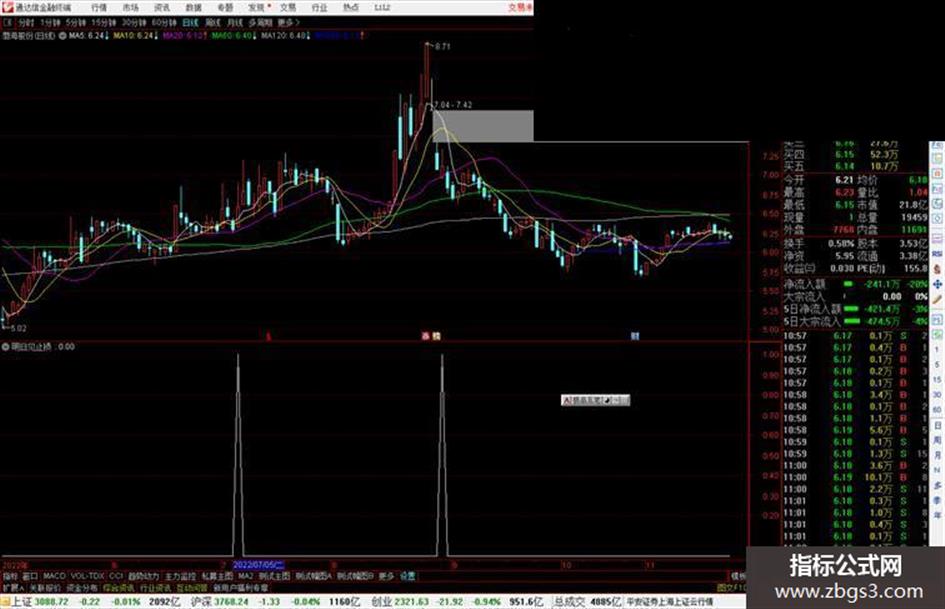Screen dimensions: 945x609
Task: Click the 通达信 app logo icon
Action: pos(7,7)
